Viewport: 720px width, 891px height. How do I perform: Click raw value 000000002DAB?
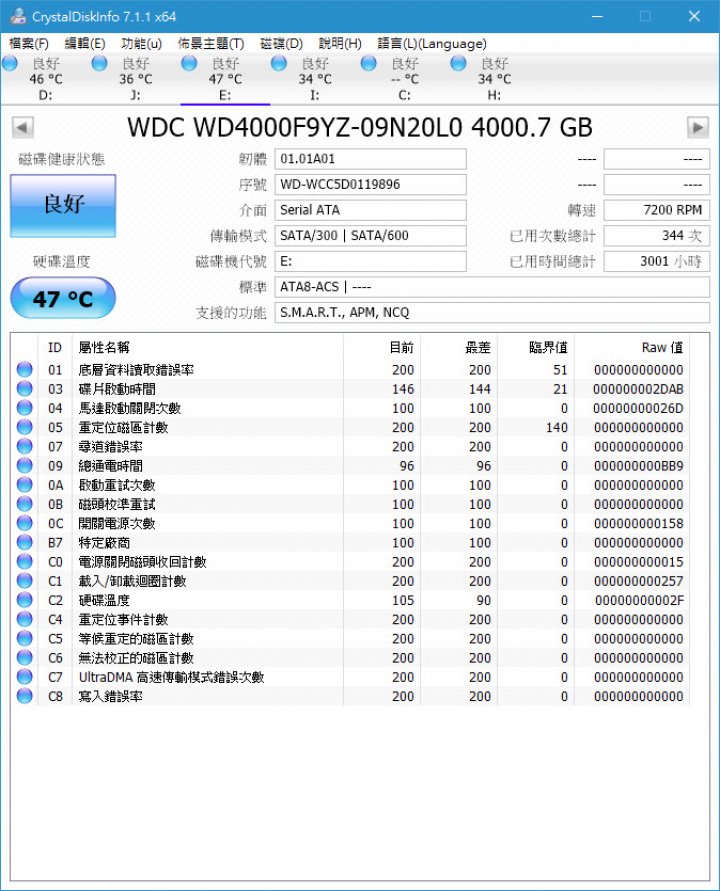click(638, 389)
